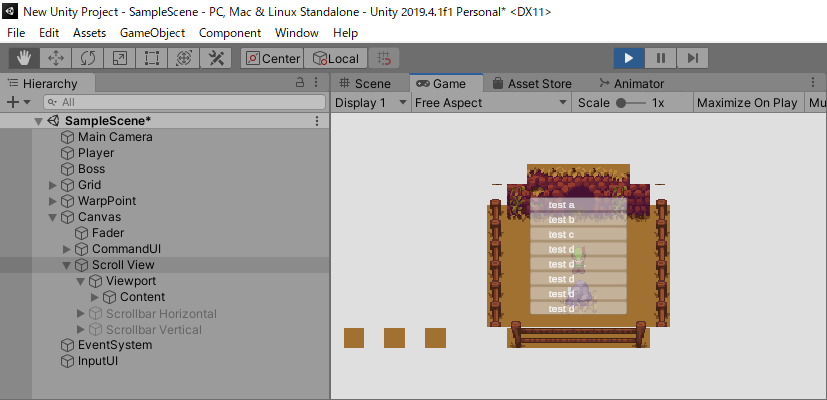This screenshot has height=400, width=827.
Task: Open the Edit menu
Action: (x=49, y=33)
